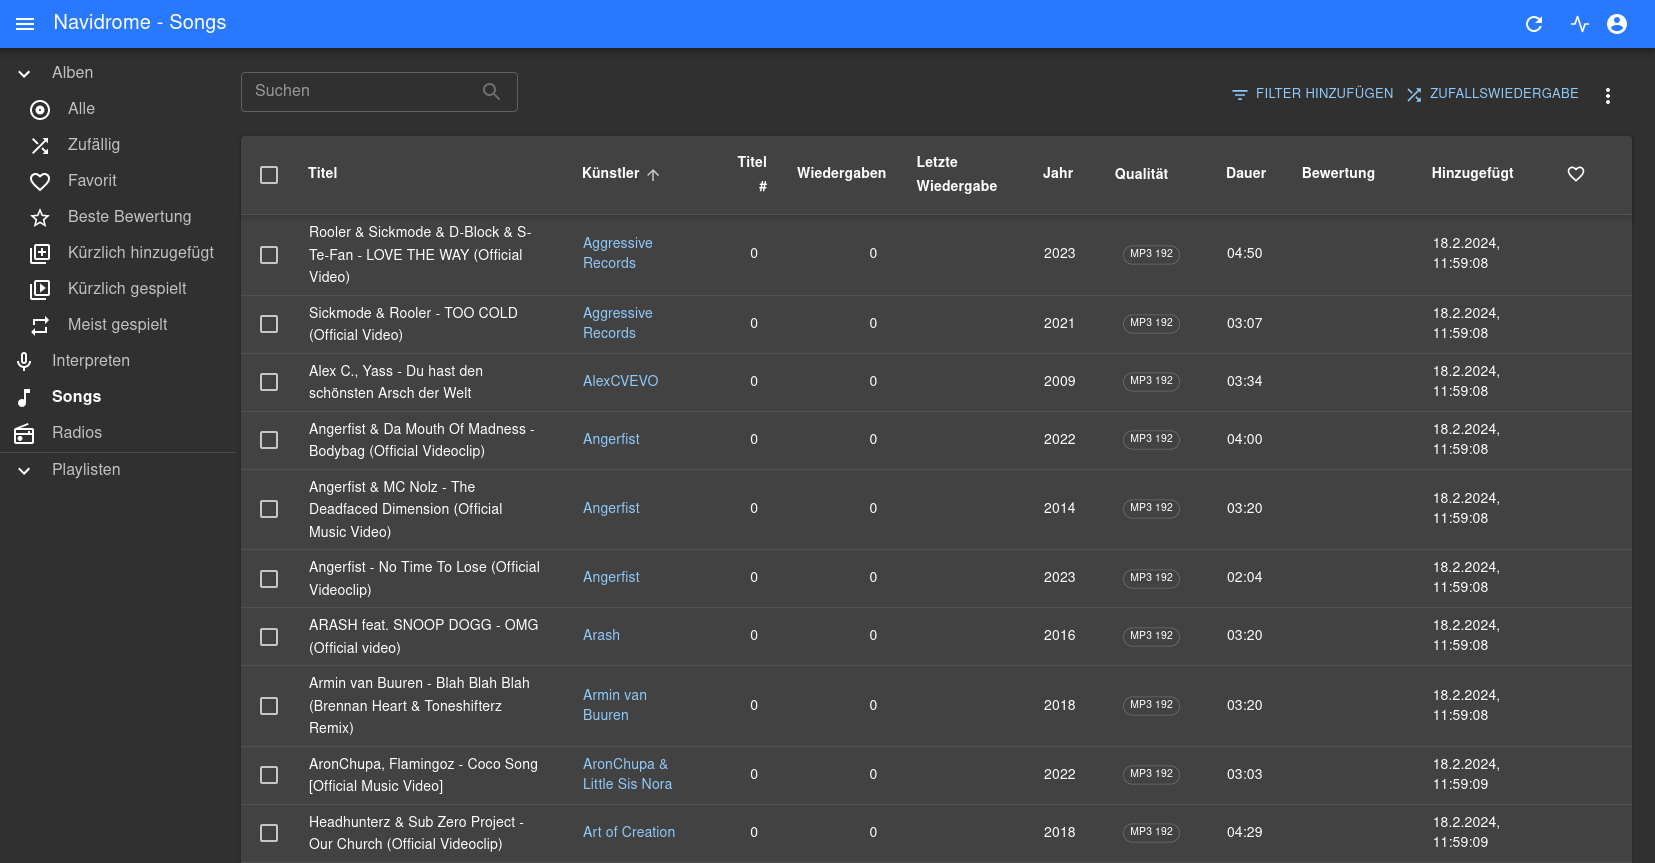Click ZUFALLSWIEDERGABE button
The width and height of the screenshot is (1655, 863).
coord(1492,94)
